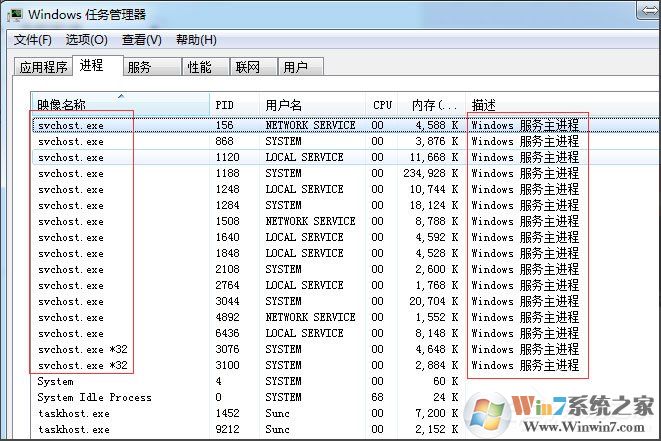Sort by PID column header
The height and width of the screenshot is (441, 661).
click(x=234, y=104)
